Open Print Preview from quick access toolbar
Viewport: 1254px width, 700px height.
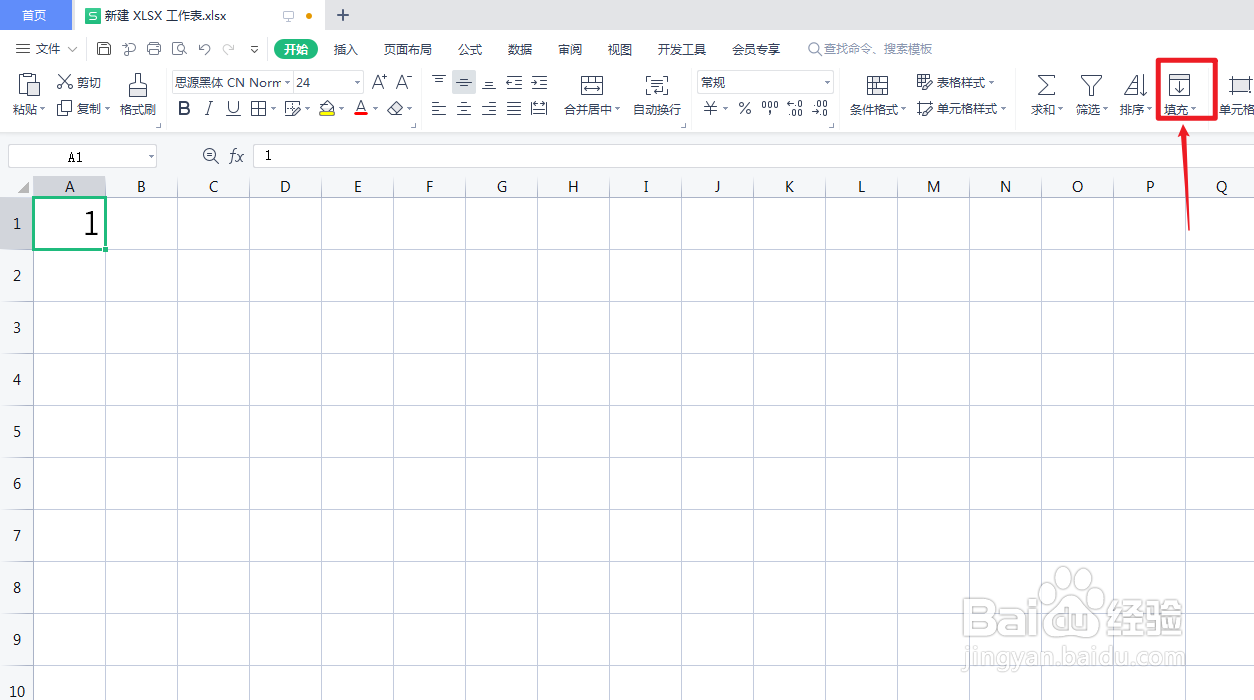[179, 48]
